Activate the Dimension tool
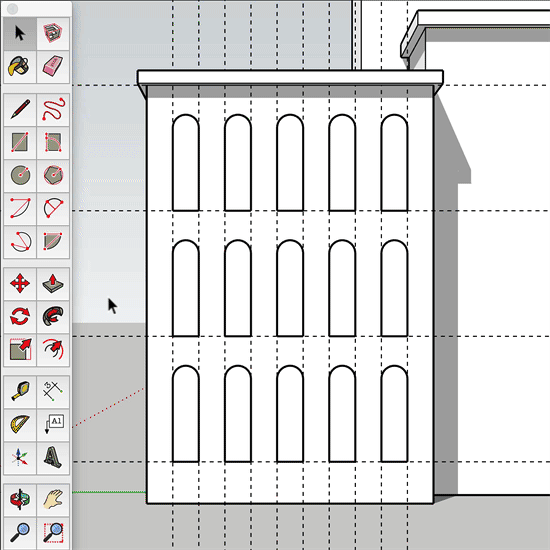 pyautogui.click(x=53, y=391)
